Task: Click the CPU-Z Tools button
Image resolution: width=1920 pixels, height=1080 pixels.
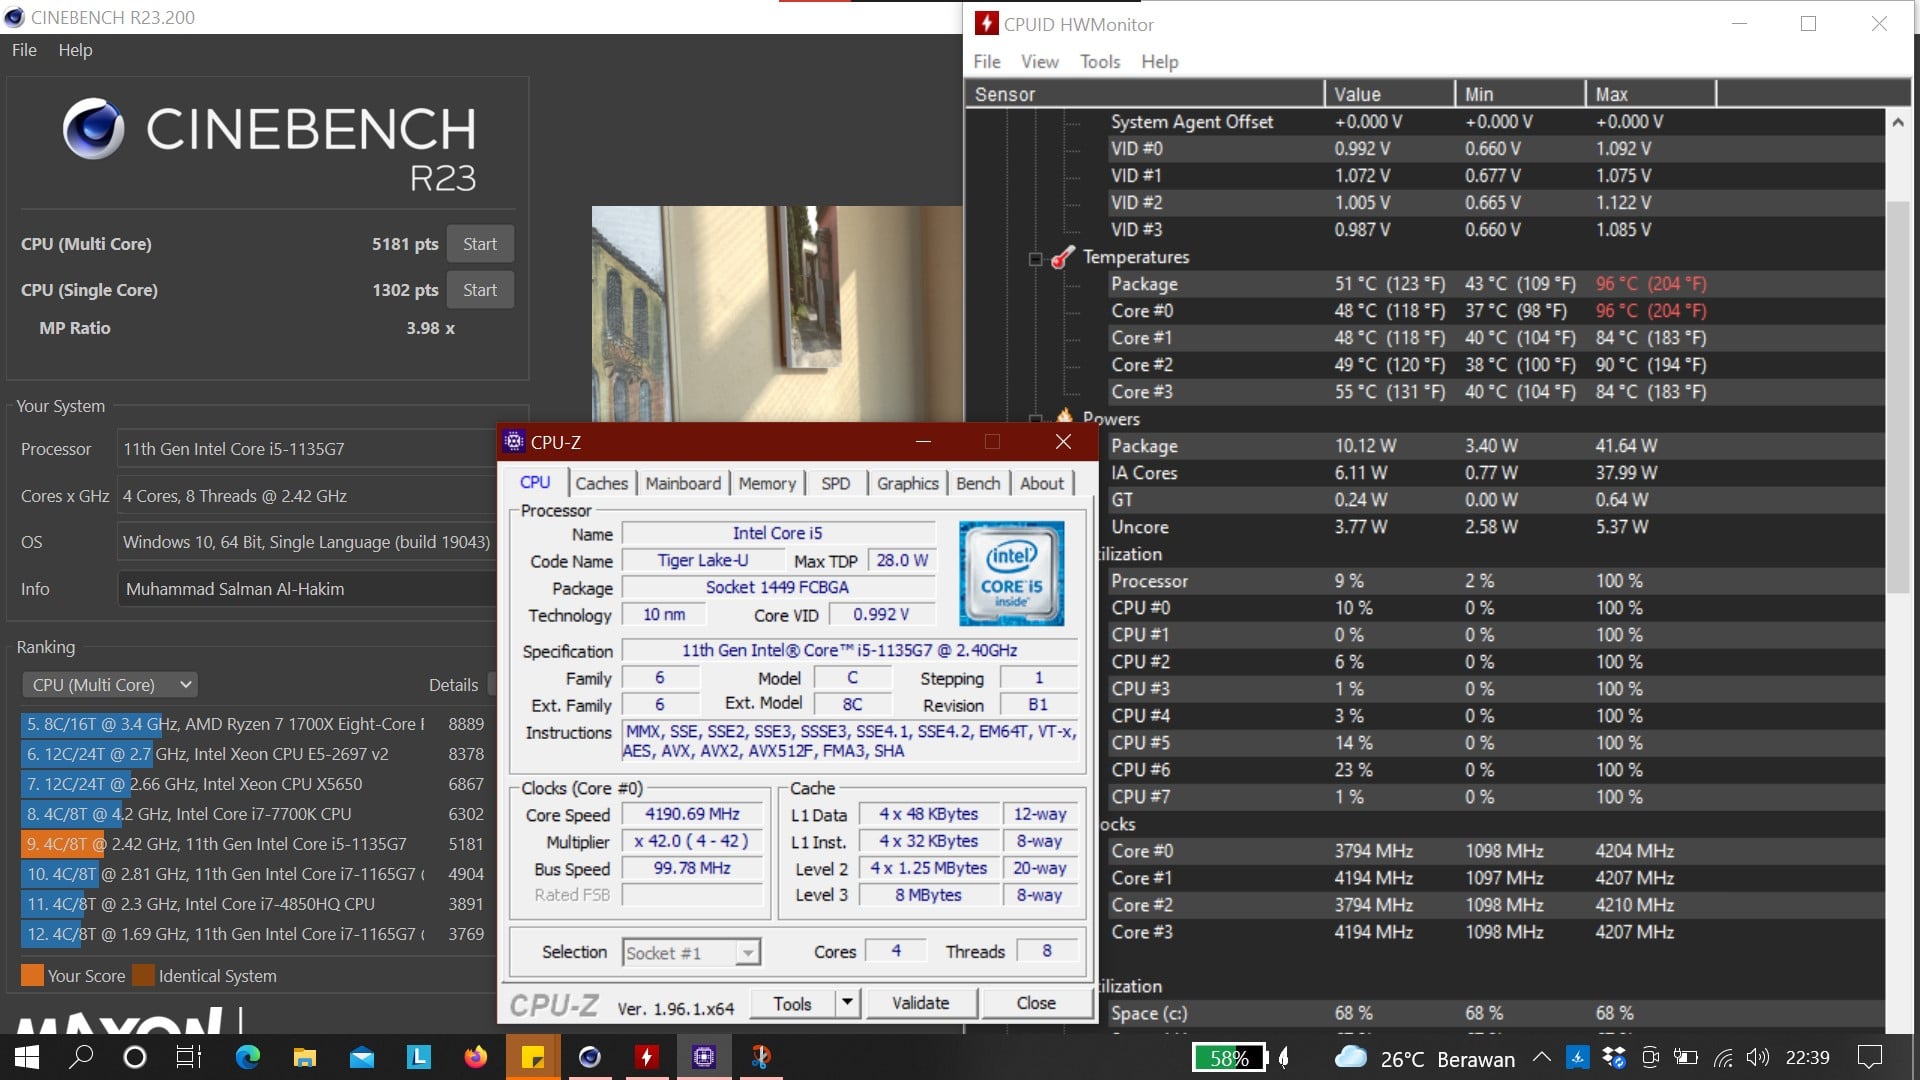Action: tap(792, 1003)
